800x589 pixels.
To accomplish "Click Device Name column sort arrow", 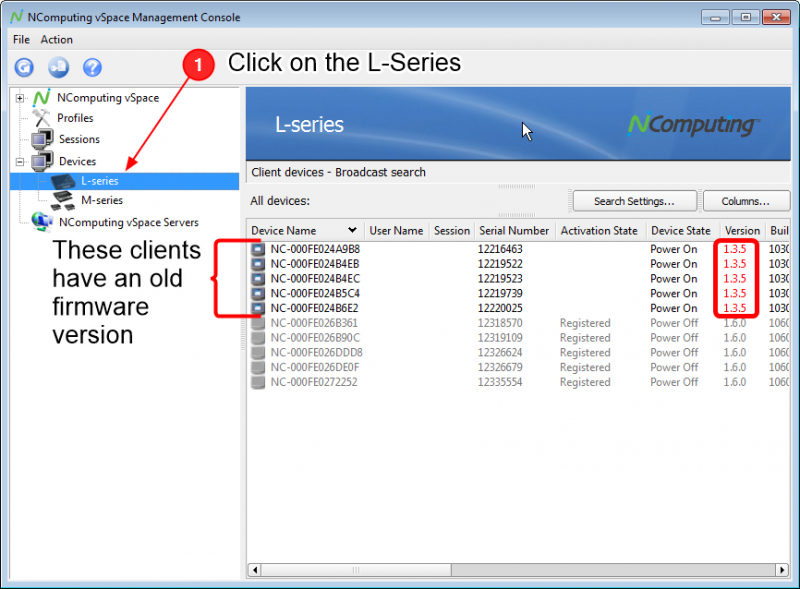I will pos(352,230).
